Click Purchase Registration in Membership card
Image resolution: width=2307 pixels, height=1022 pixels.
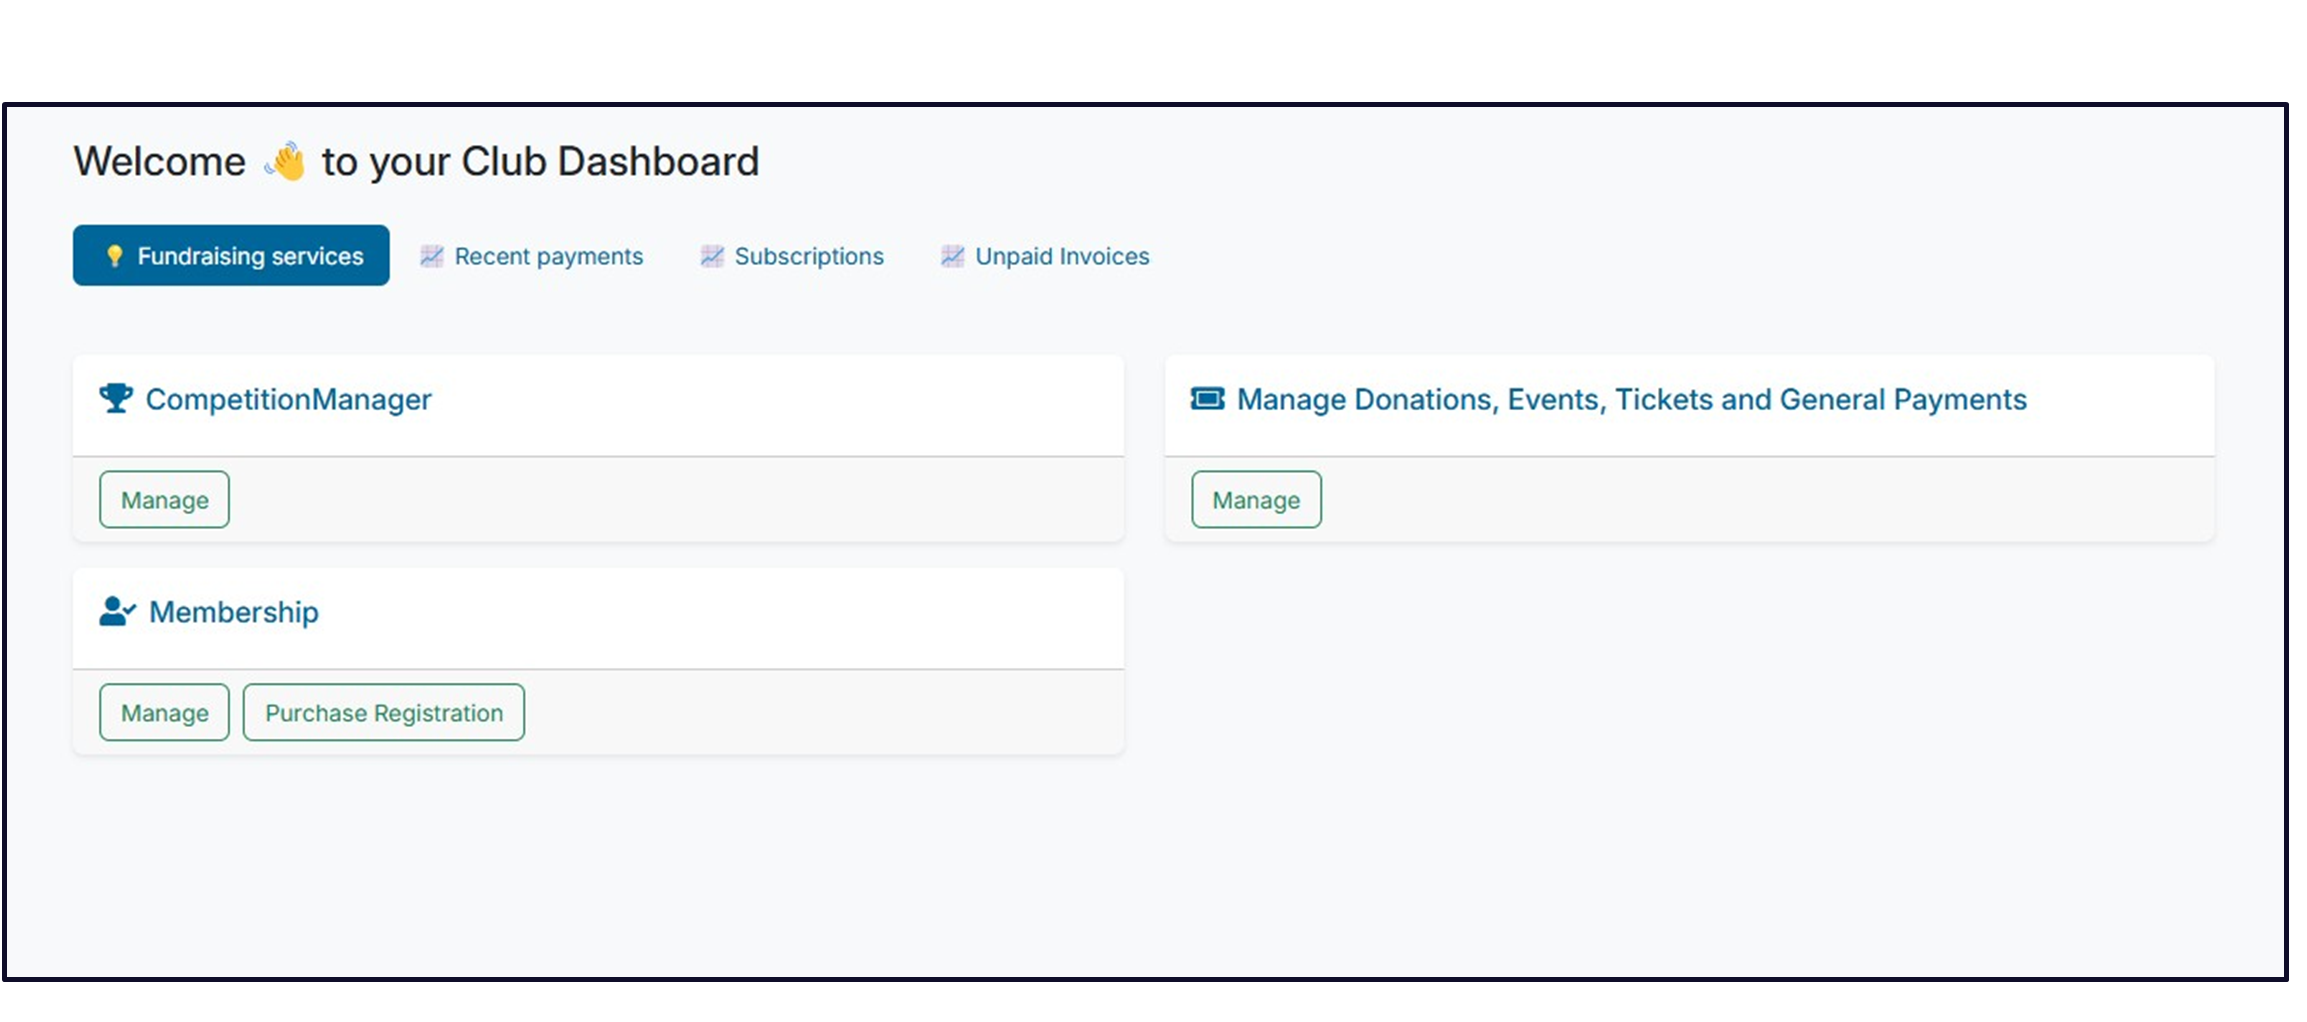tap(383, 712)
